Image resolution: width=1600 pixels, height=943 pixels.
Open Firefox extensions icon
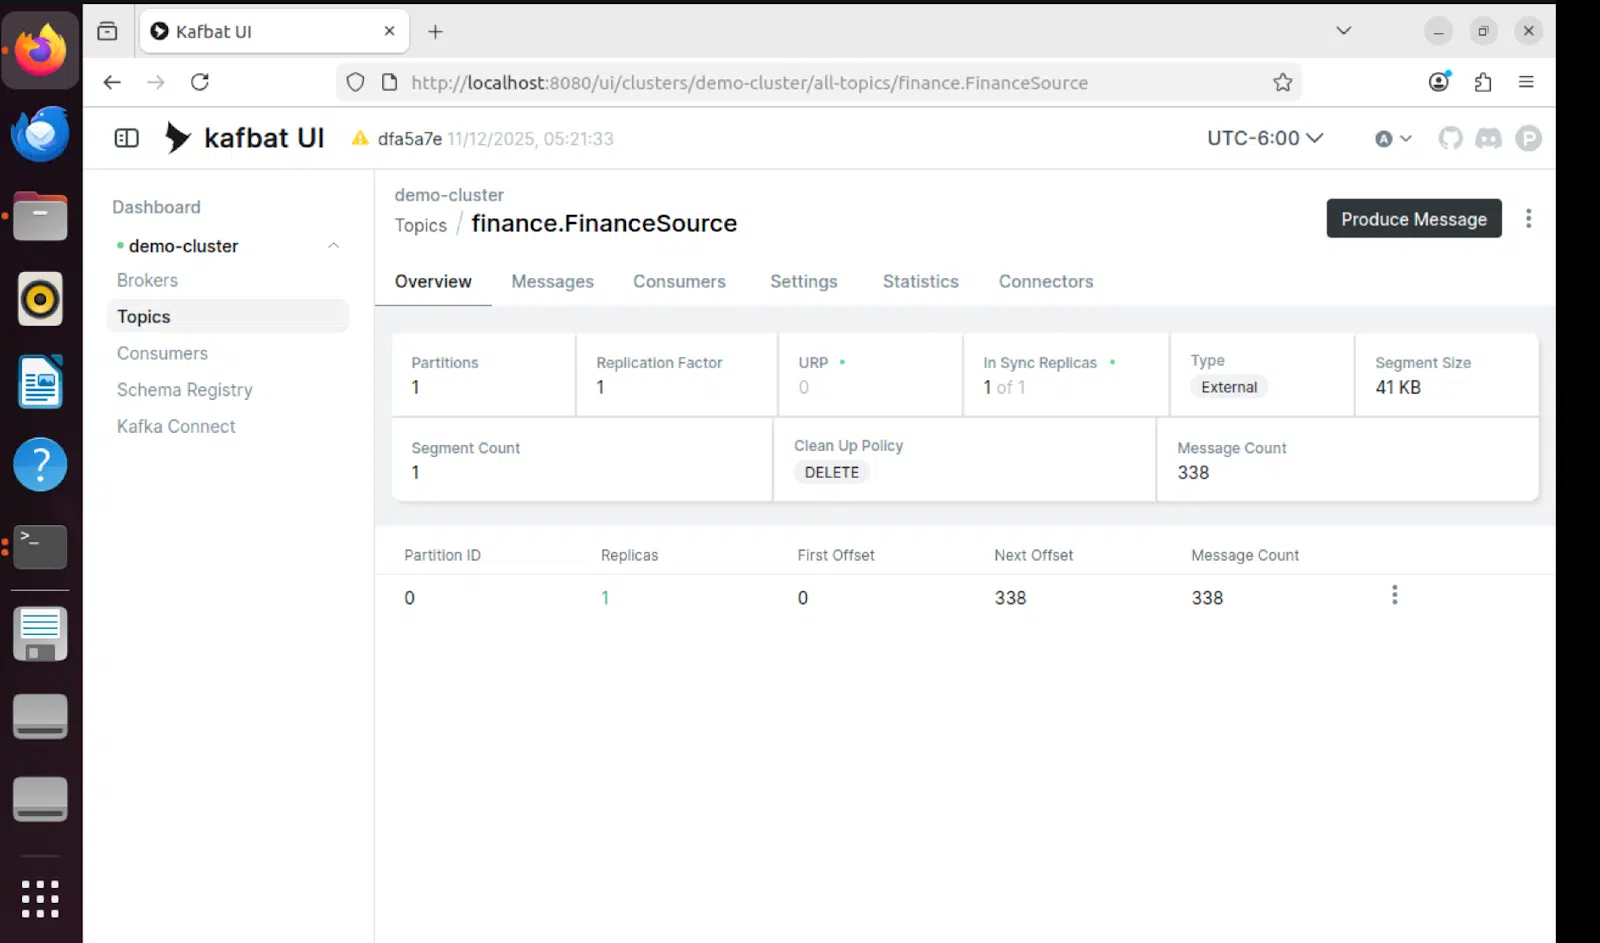(1483, 83)
